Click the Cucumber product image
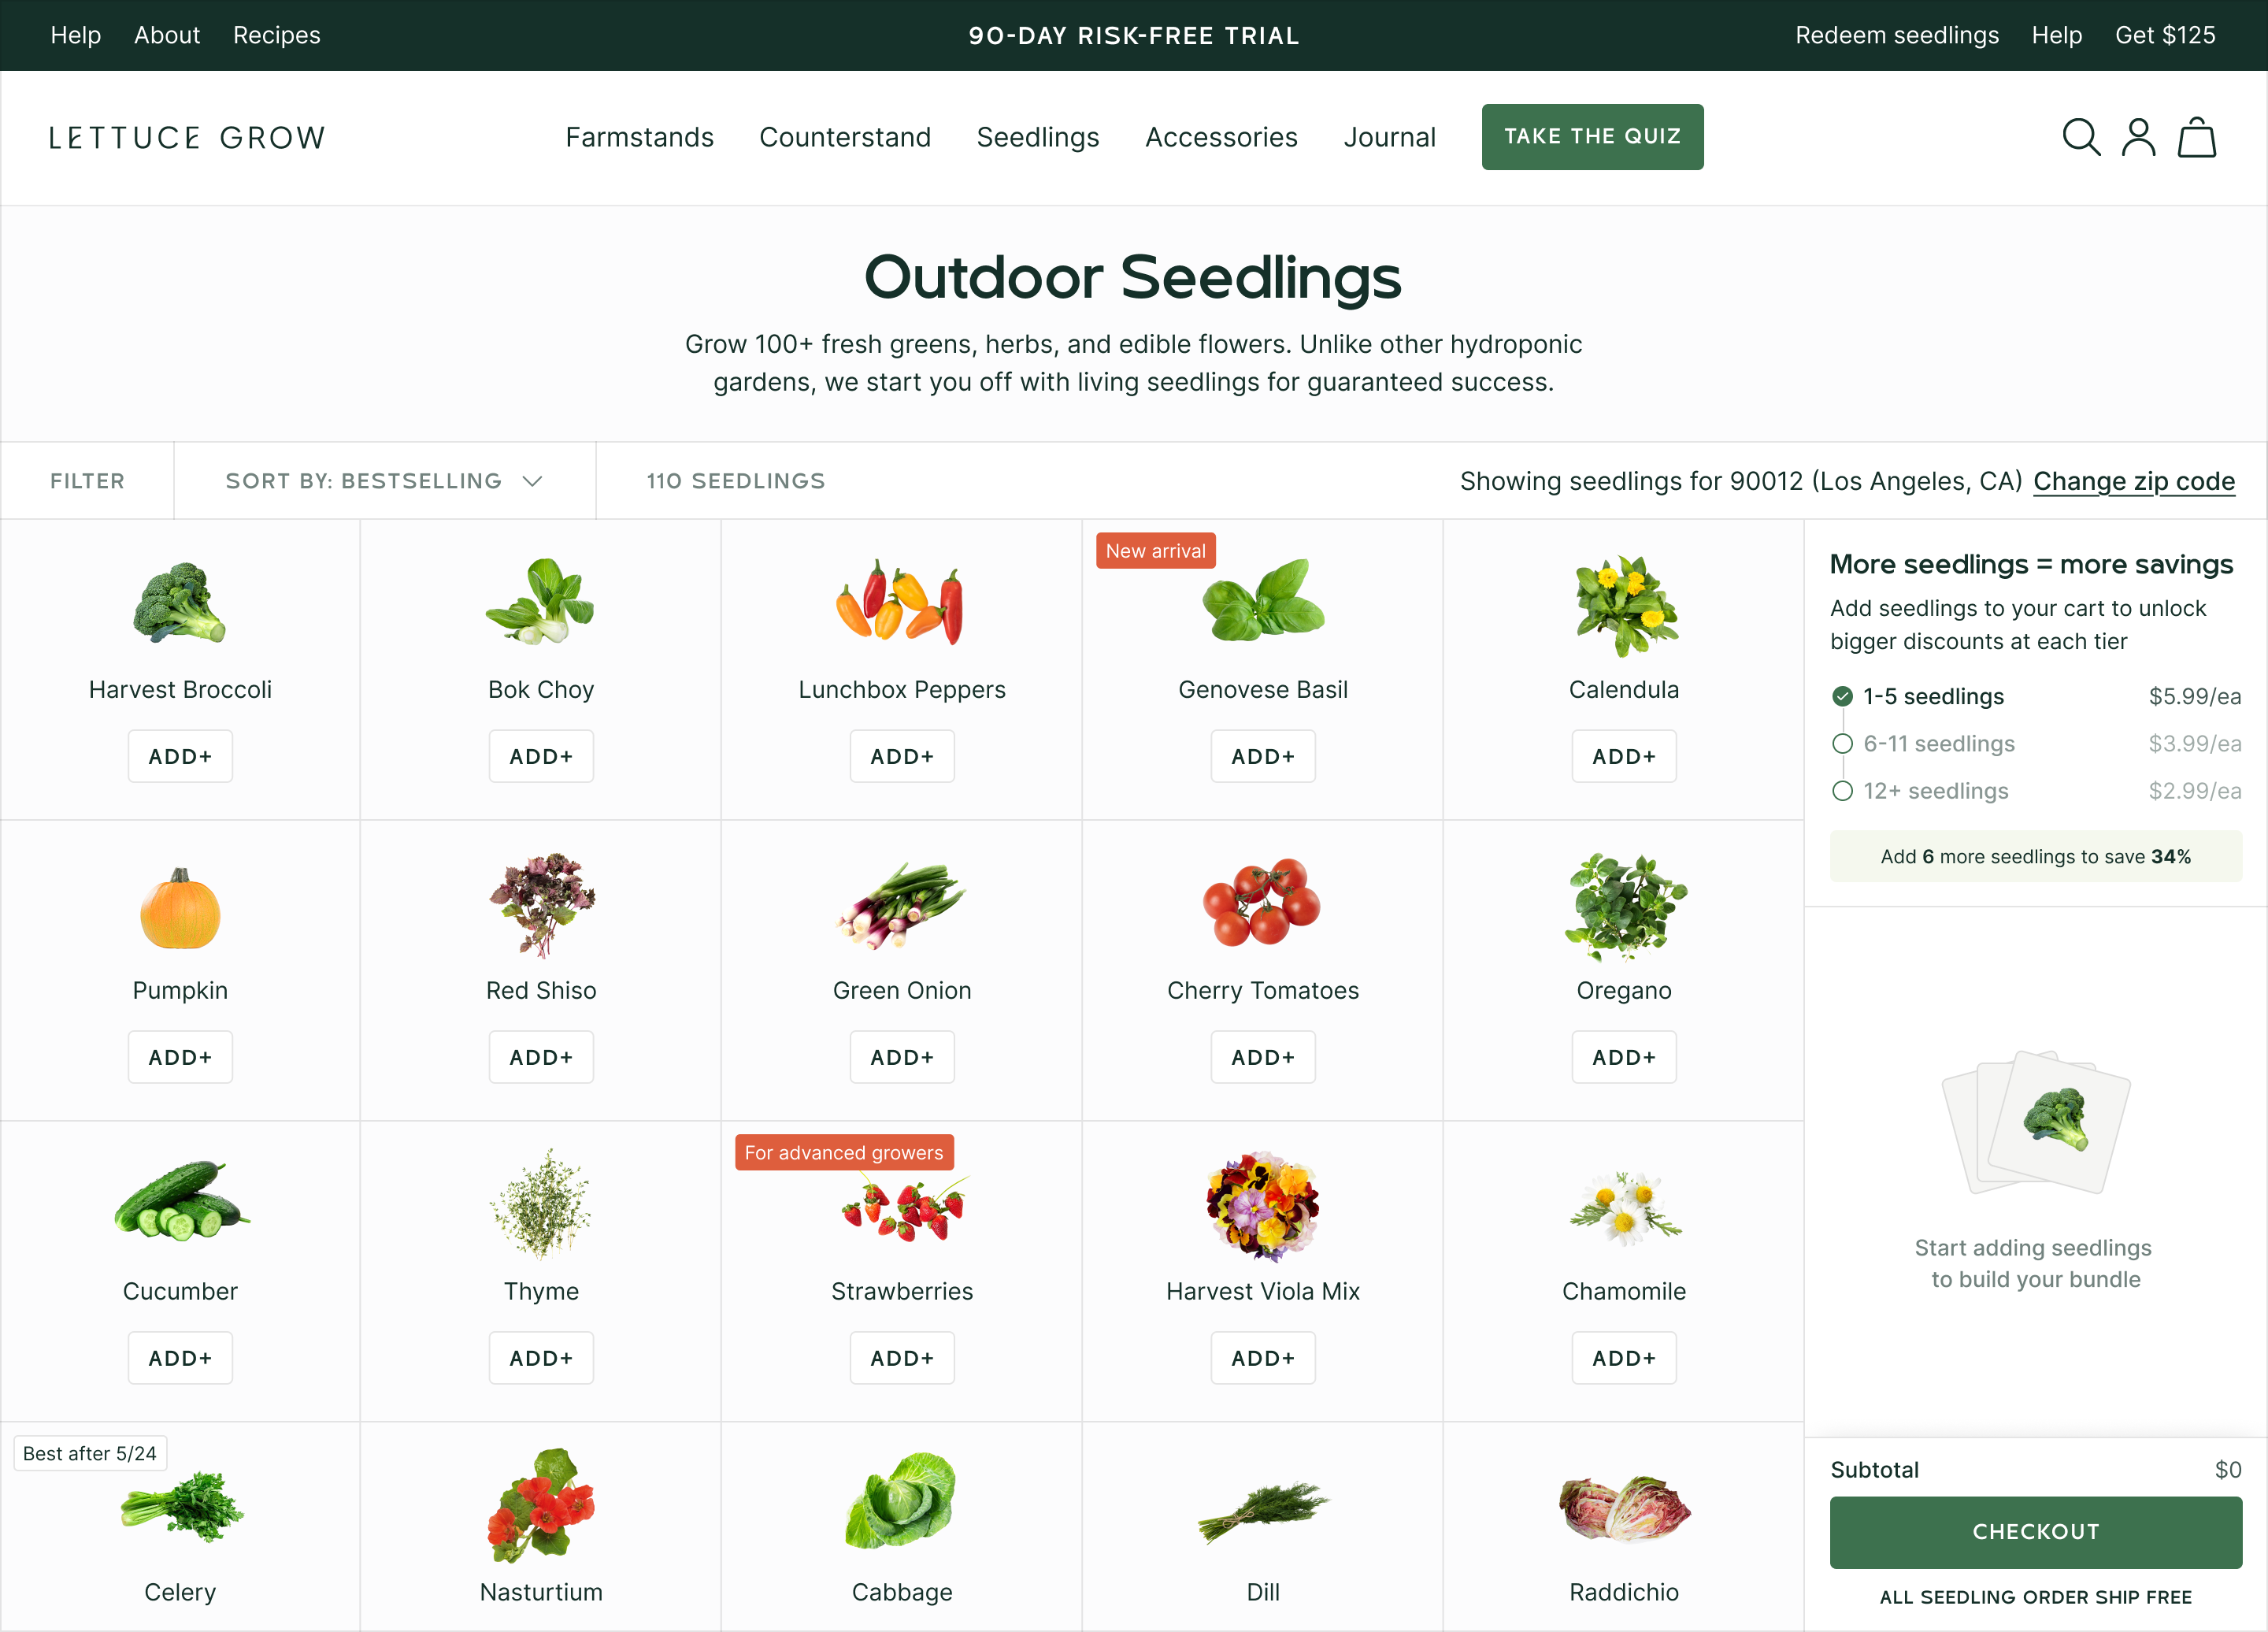2268x1632 pixels. (181, 1201)
